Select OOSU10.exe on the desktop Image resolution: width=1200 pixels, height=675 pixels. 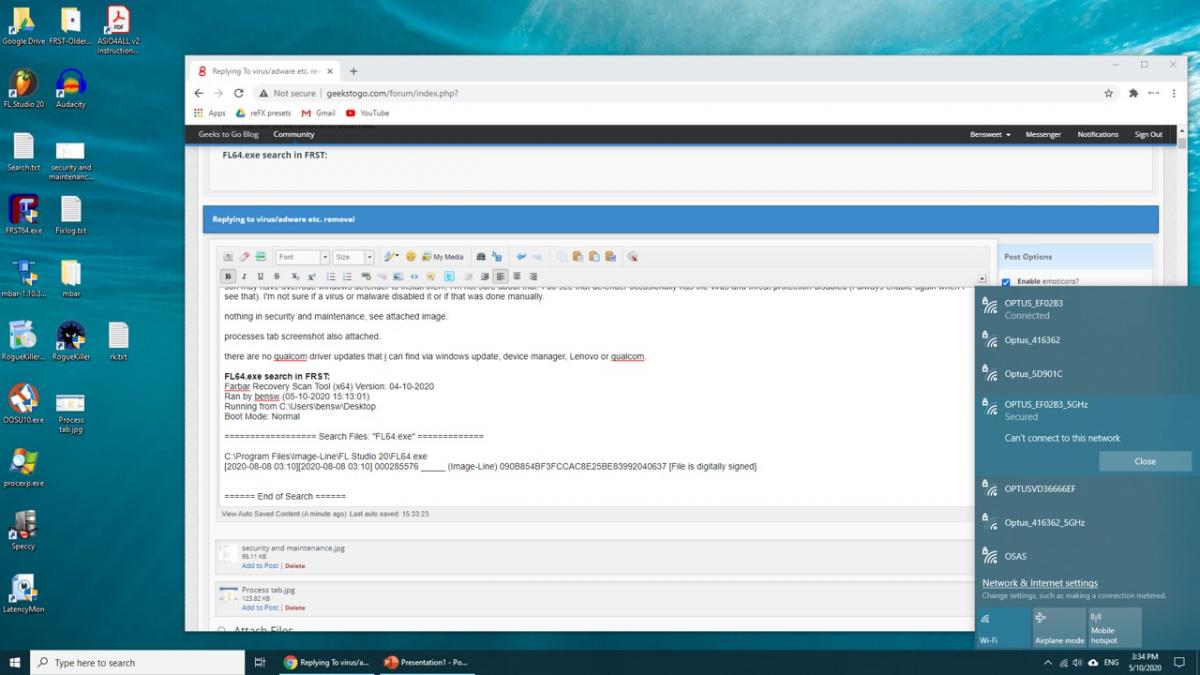[23, 403]
